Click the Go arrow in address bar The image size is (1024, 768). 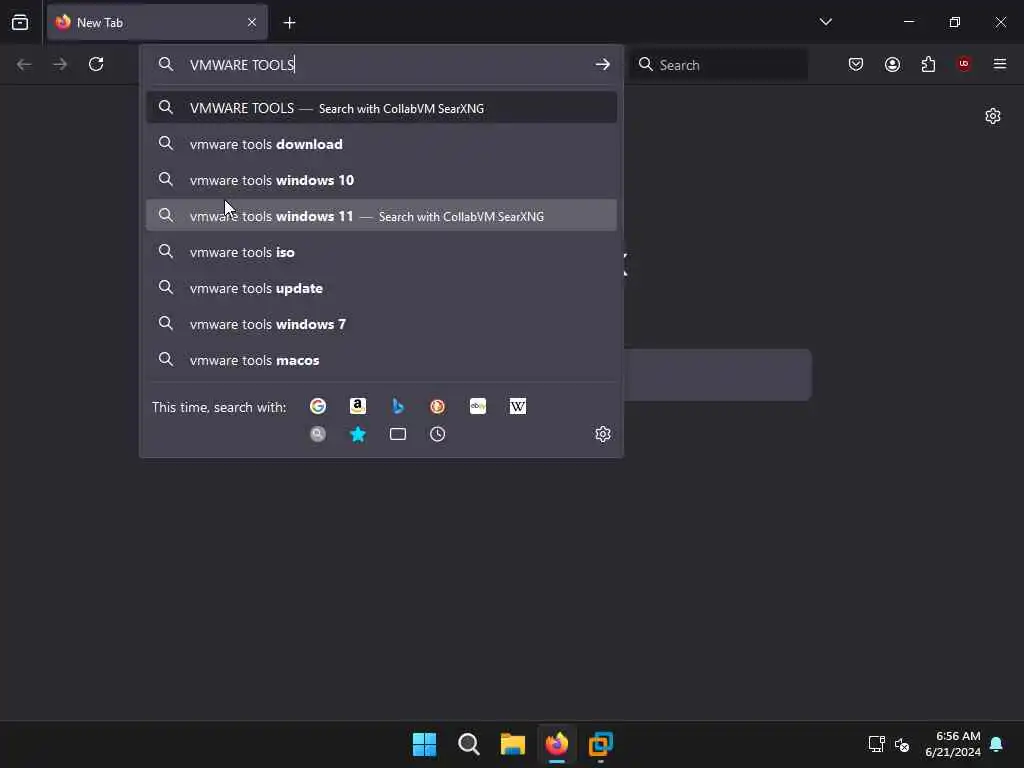pos(602,64)
